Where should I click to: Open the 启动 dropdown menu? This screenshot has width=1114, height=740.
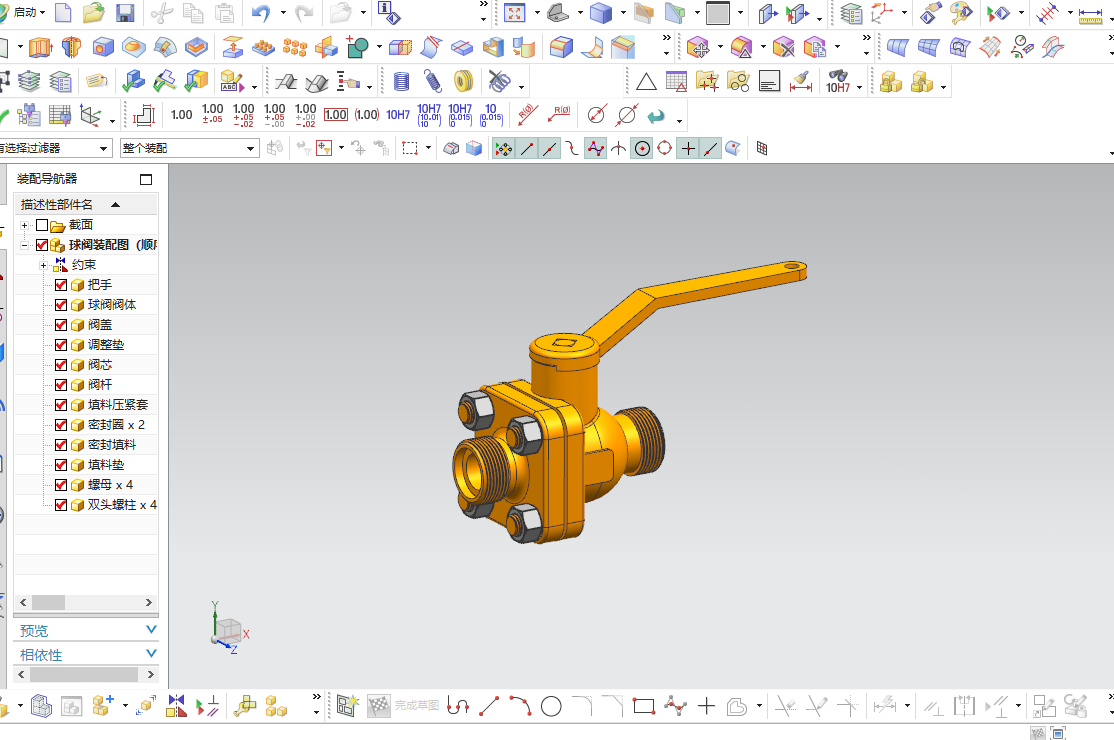click(29, 12)
